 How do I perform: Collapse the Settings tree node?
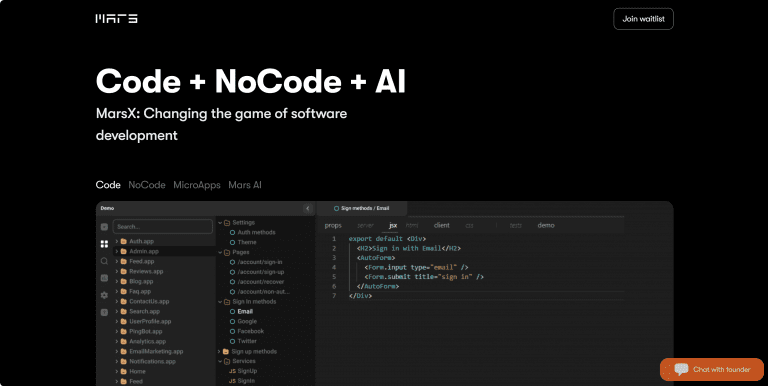coord(220,223)
